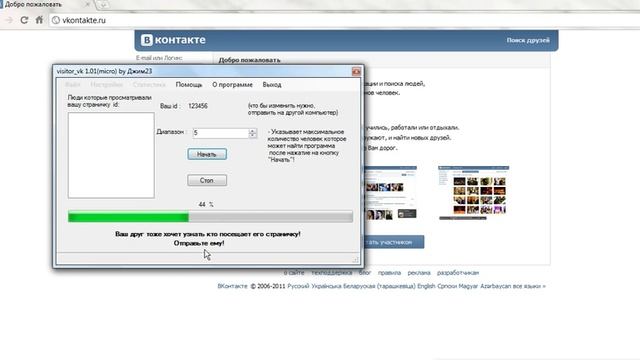The width and height of the screenshot is (640, 360).
Task: Click the 'Стоп' button
Action: pyautogui.click(x=207, y=180)
